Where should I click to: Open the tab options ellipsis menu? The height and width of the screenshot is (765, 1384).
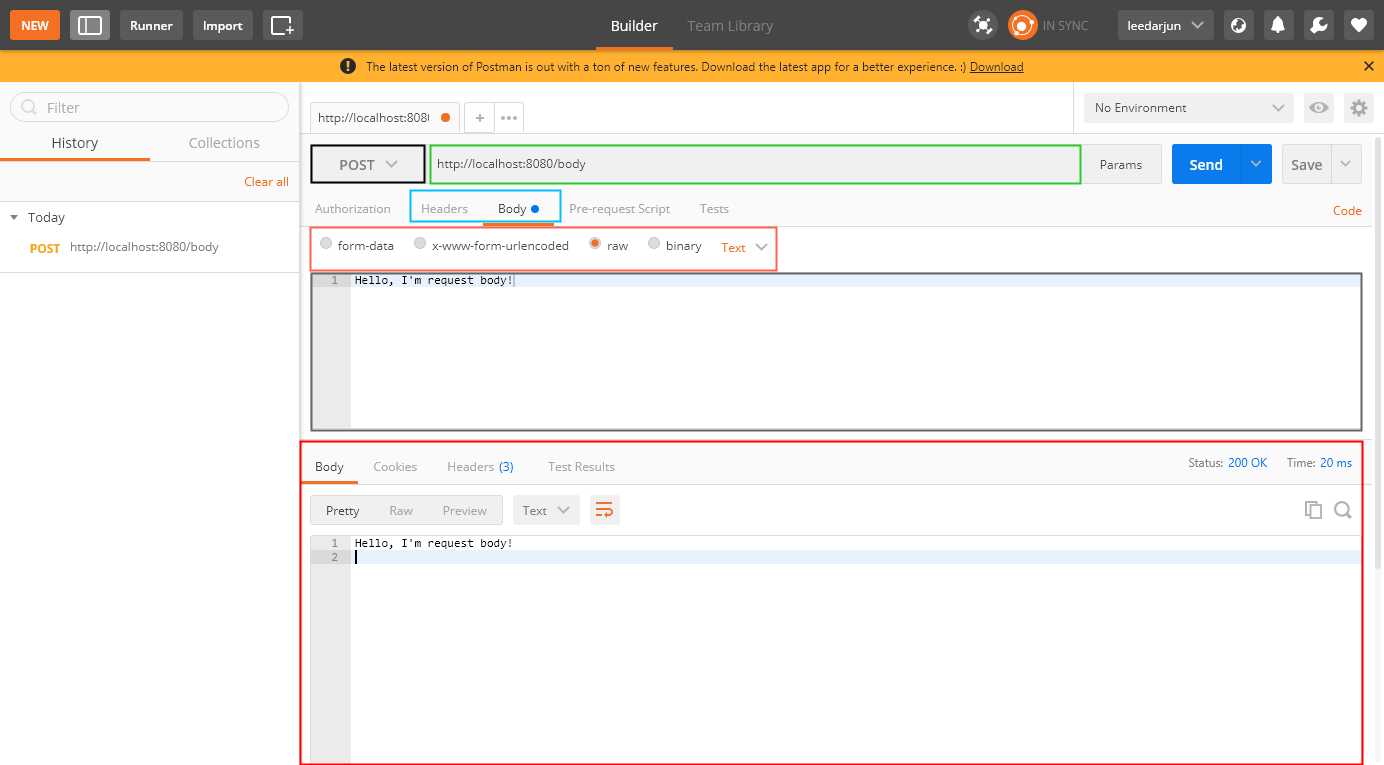pyautogui.click(x=509, y=118)
